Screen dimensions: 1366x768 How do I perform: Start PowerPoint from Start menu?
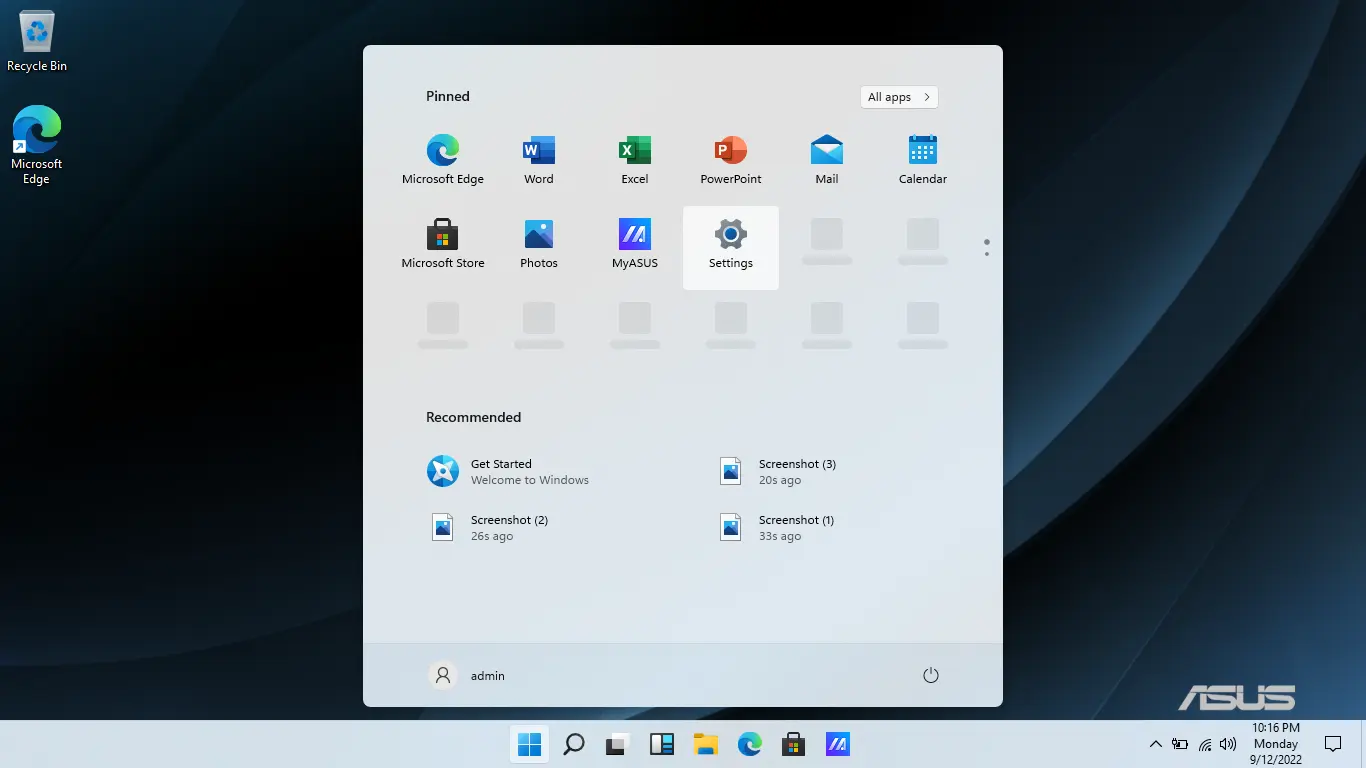730,160
